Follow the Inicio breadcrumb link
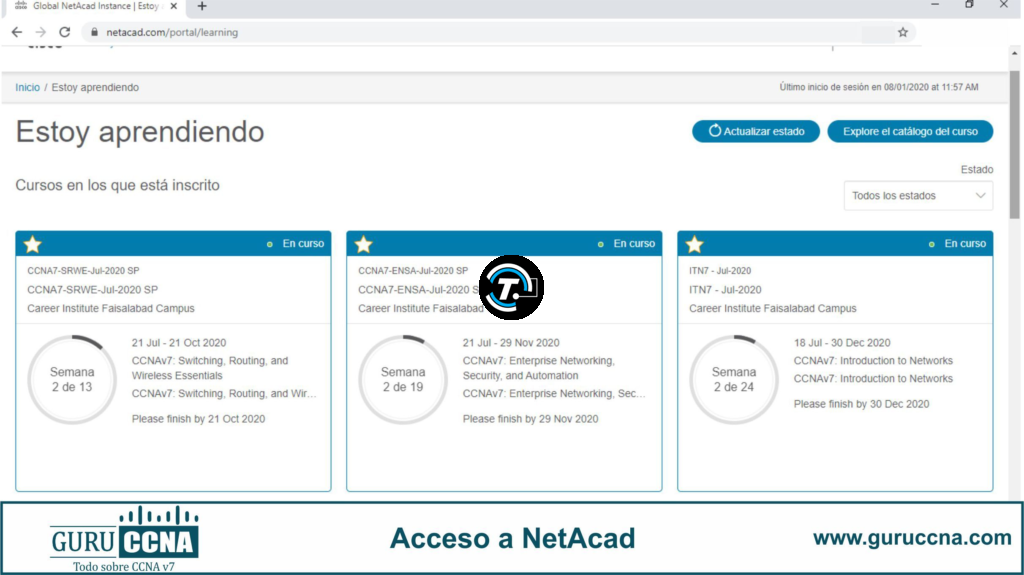This screenshot has width=1024, height=575. click(27, 87)
